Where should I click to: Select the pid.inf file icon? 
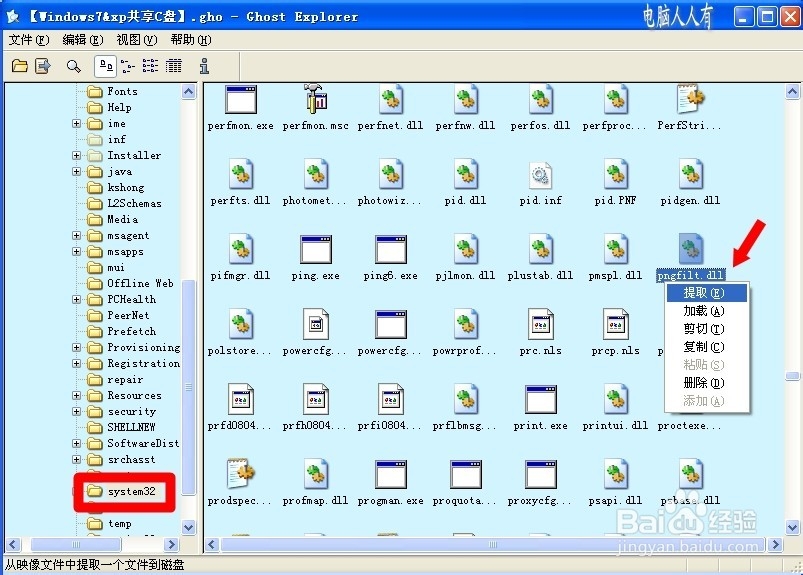tap(541, 175)
